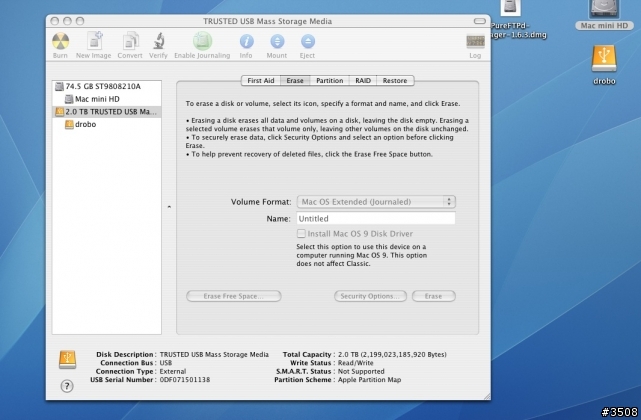641x420 pixels.
Task: Switch to RAID tab
Action: point(363,81)
